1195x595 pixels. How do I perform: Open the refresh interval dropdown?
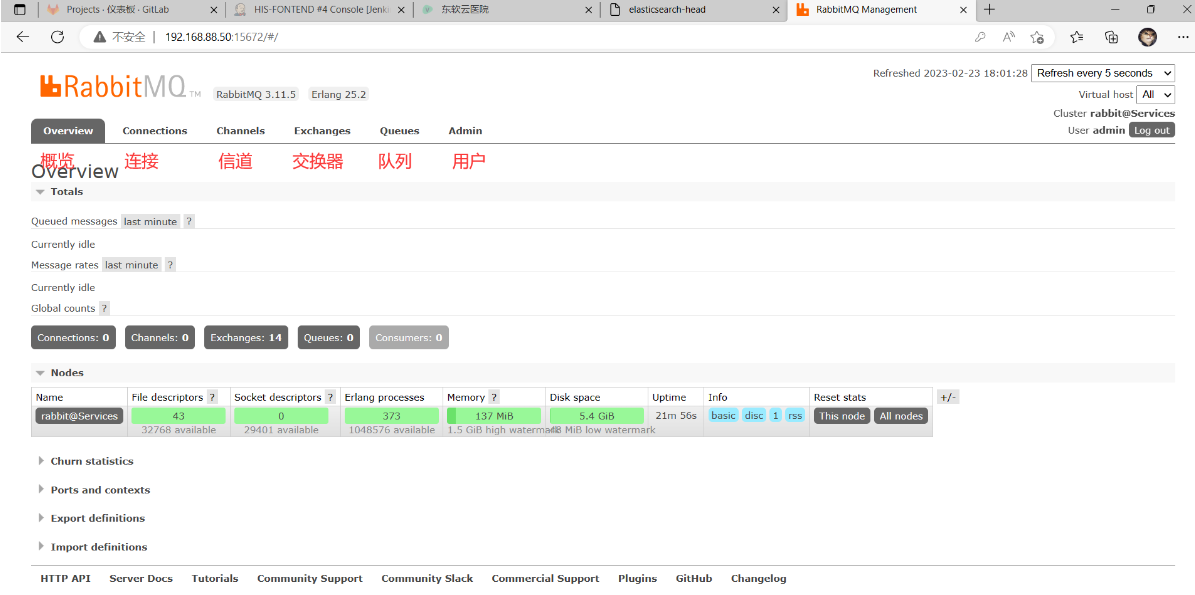(1103, 73)
